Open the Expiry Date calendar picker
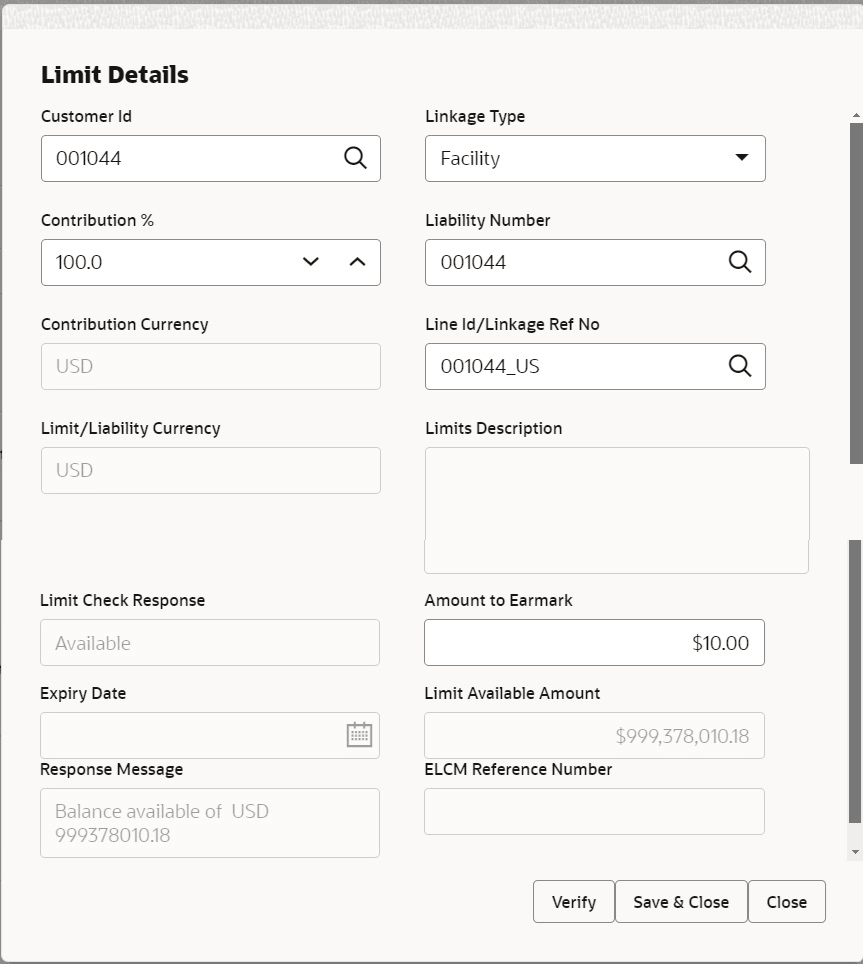This screenshot has height=964, width=863. pyautogui.click(x=358, y=735)
